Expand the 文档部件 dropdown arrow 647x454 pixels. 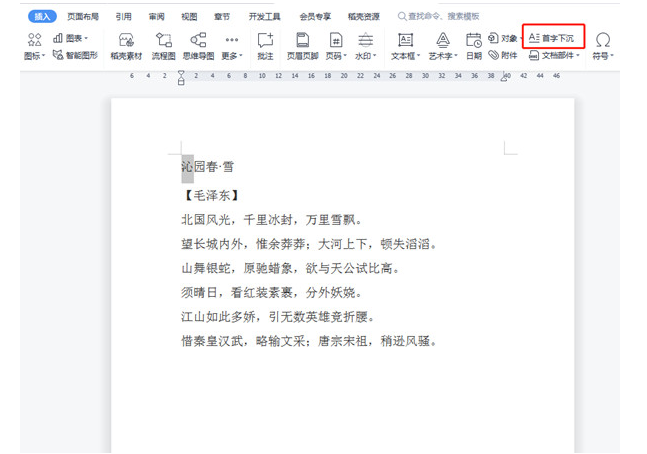point(578,55)
